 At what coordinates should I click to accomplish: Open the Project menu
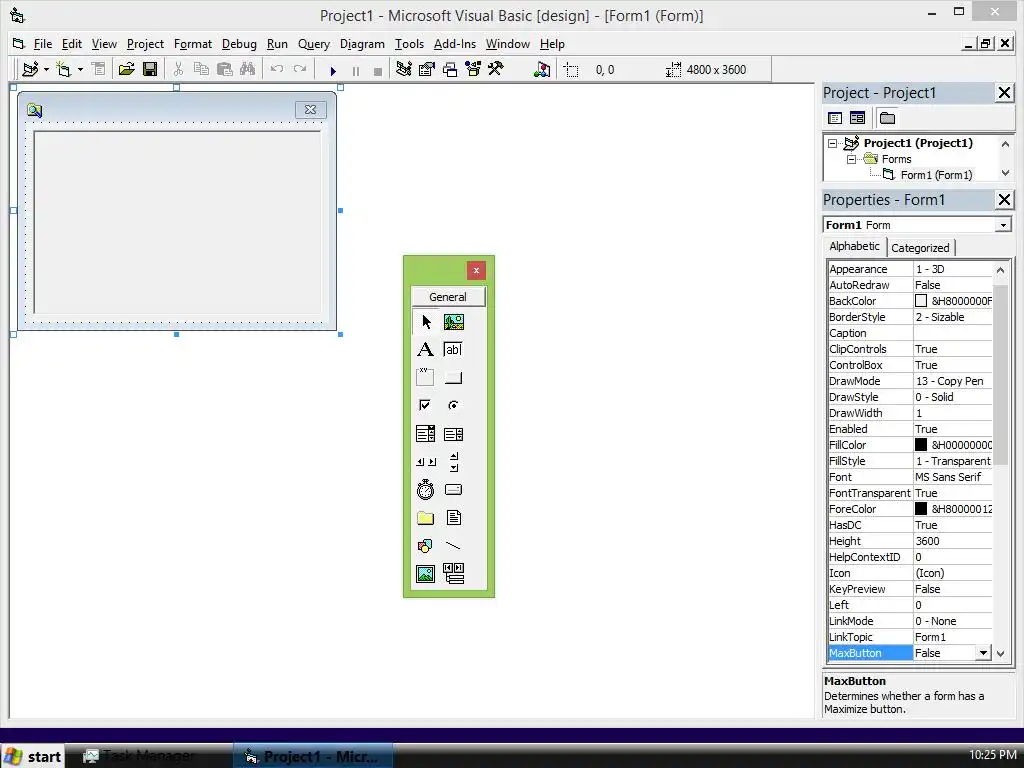(145, 44)
